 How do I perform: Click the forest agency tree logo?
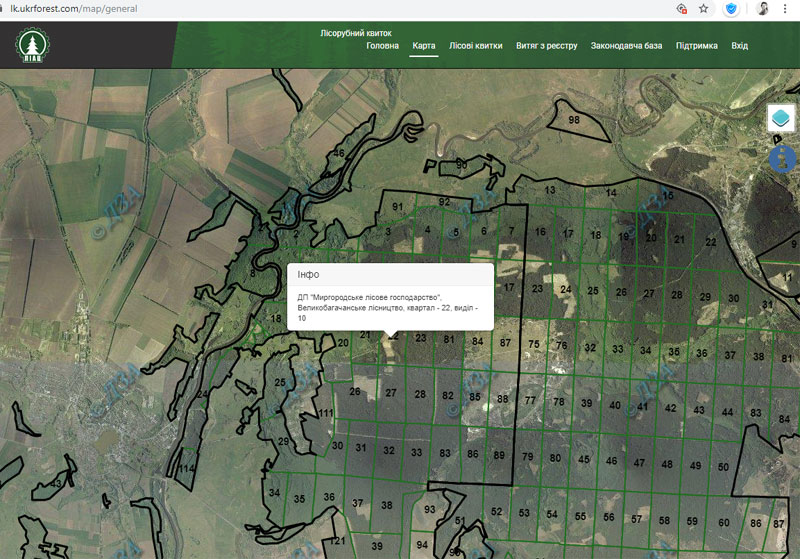point(31,45)
